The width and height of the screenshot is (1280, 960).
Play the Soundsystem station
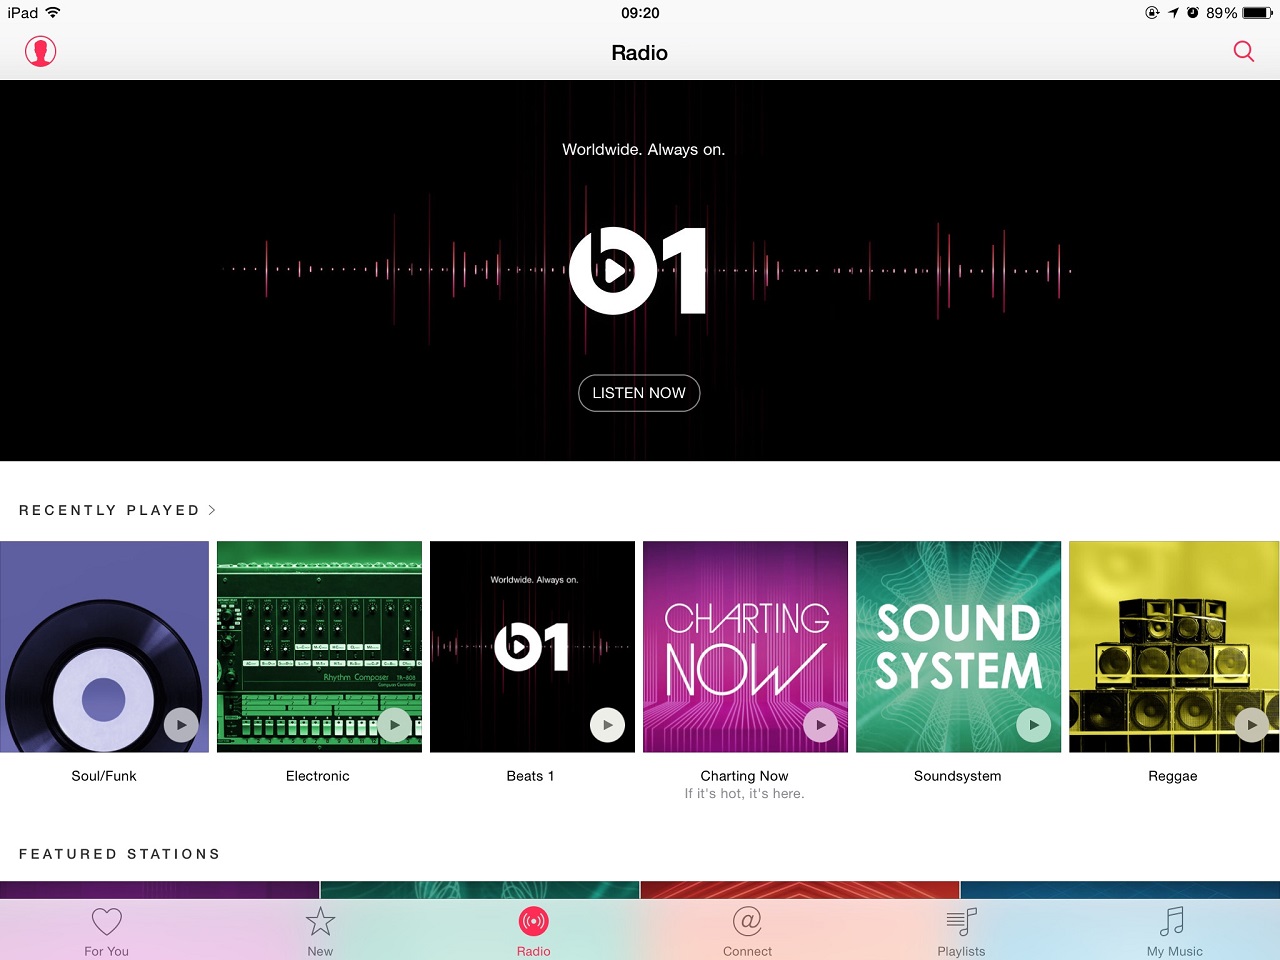pos(1034,725)
